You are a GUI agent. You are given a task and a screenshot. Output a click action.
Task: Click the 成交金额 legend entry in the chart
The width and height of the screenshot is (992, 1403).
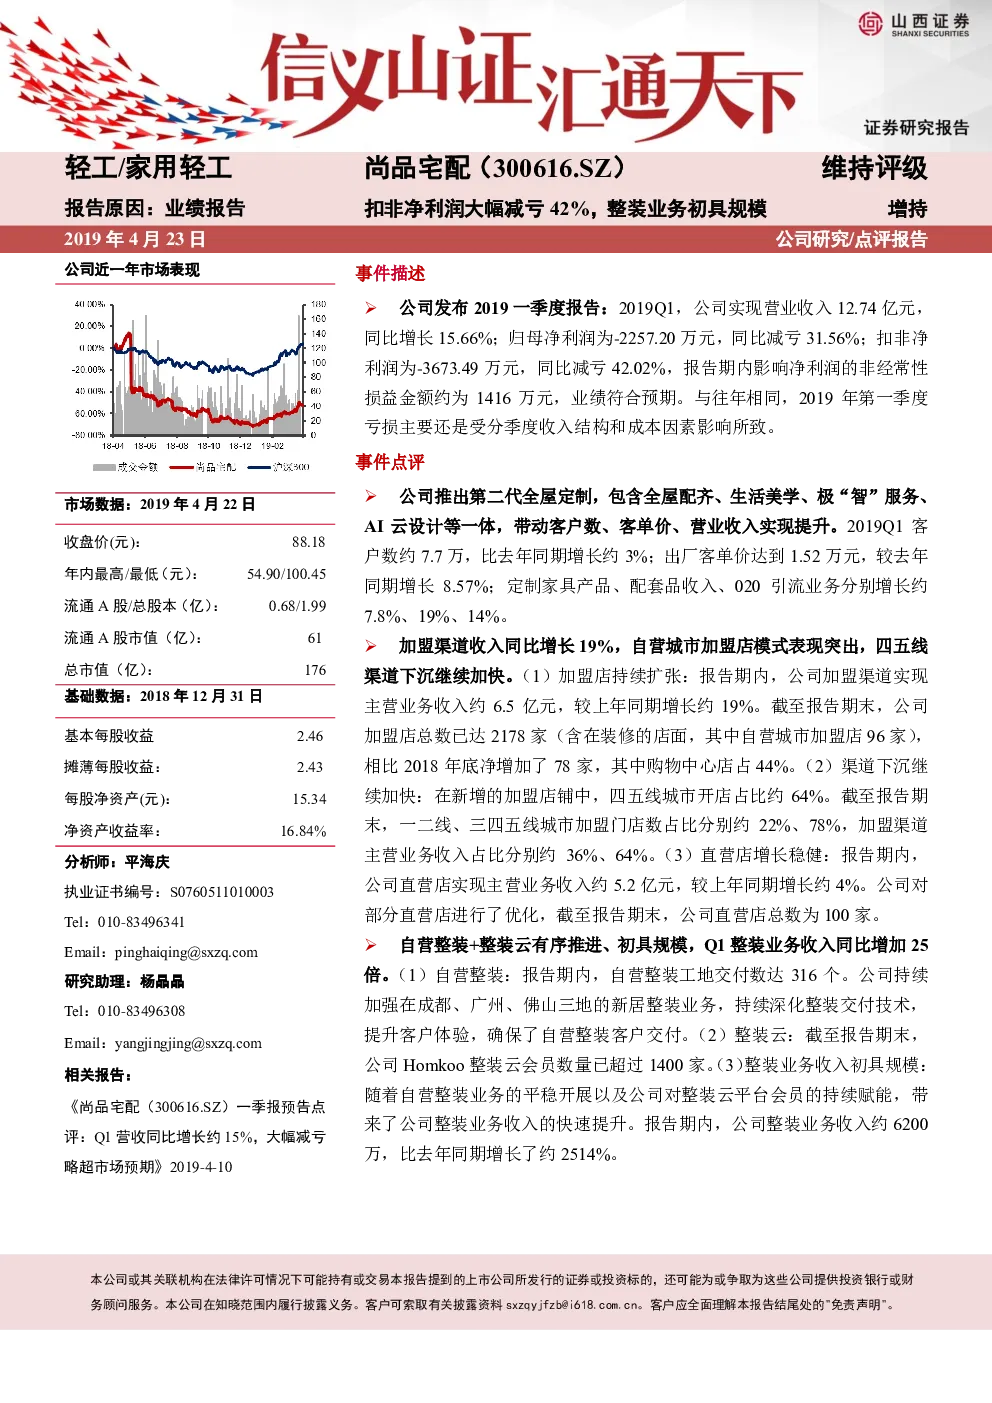[x=125, y=467]
